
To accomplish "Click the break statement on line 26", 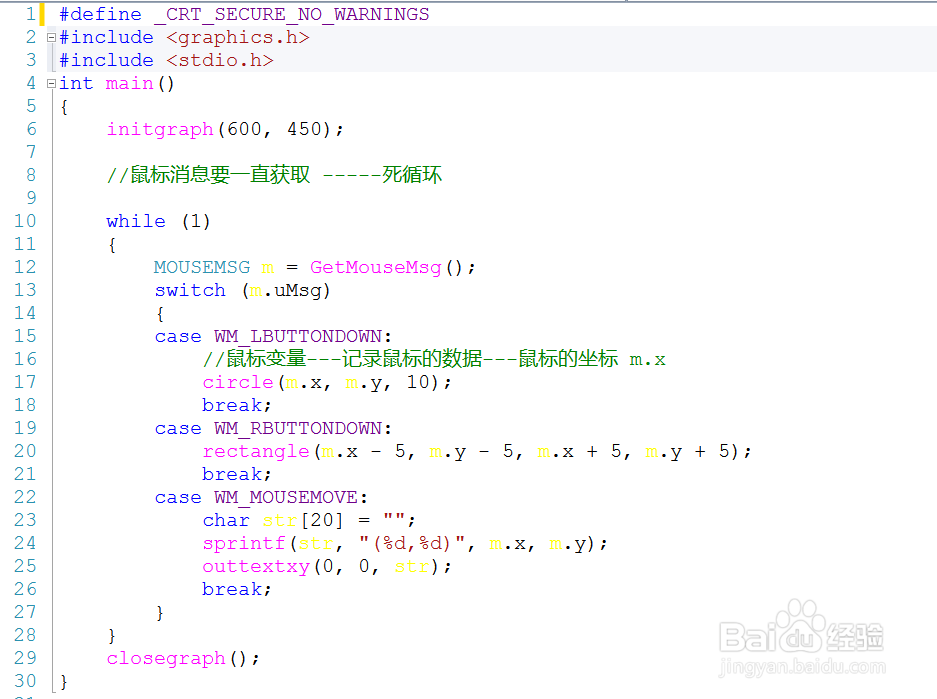I will tap(237, 590).
